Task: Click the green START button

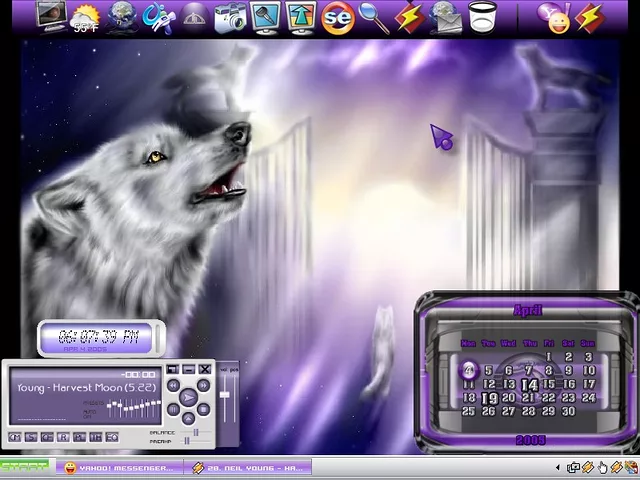Action: pyautogui.click(x=25, y=467)
